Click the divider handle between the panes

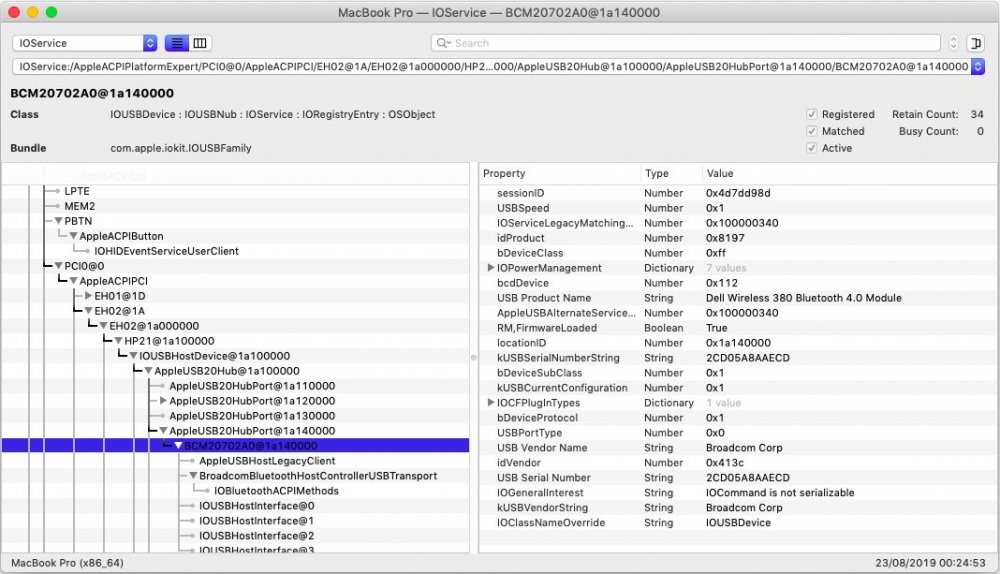click(x=474, y=357)
